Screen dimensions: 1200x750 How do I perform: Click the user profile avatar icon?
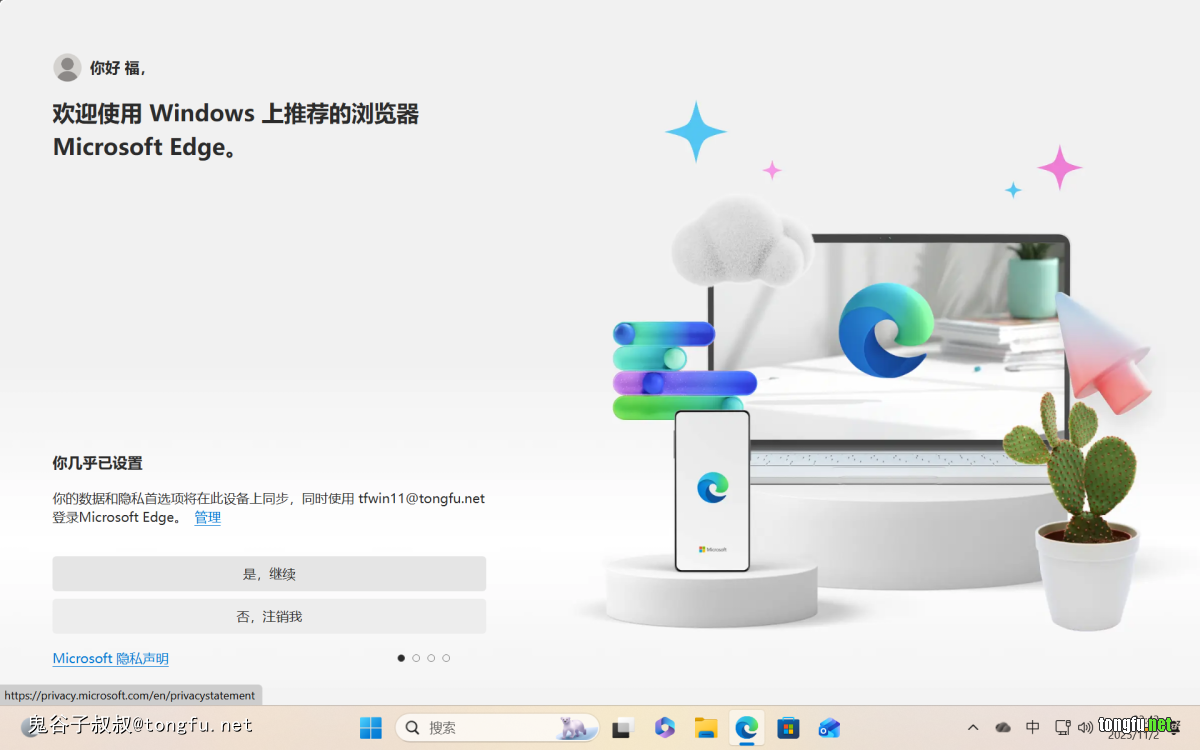(67, 67)
